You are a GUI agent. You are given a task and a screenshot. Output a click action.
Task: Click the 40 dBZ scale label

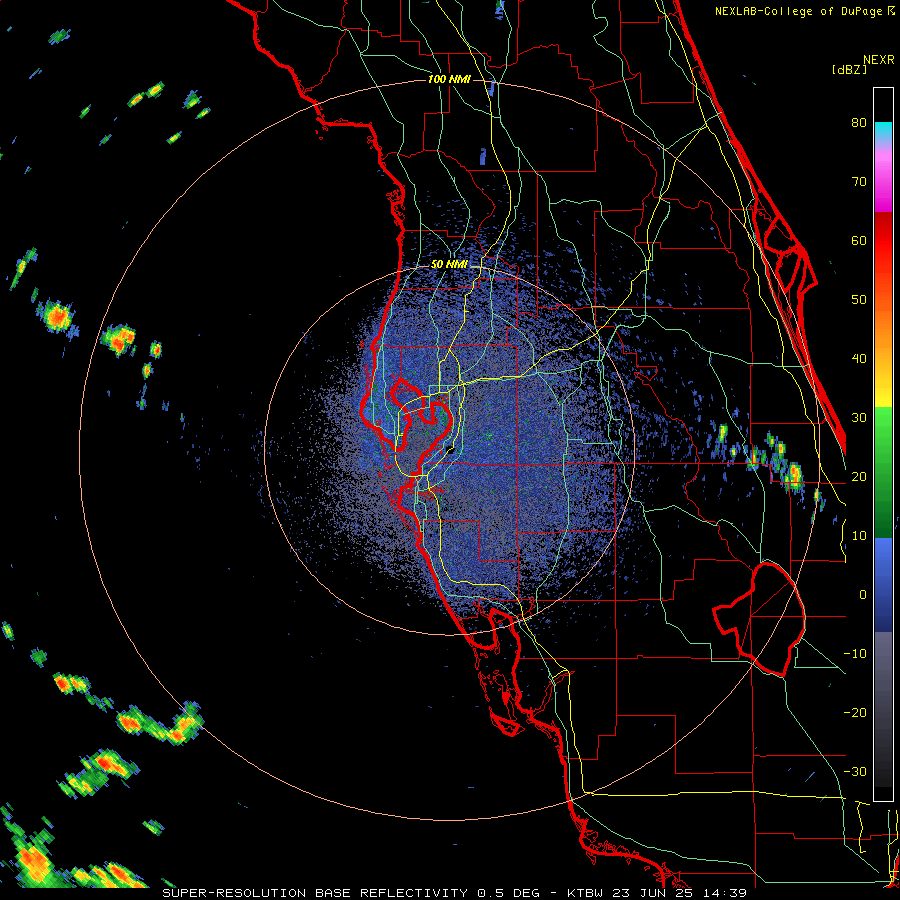tap(859, 359)
